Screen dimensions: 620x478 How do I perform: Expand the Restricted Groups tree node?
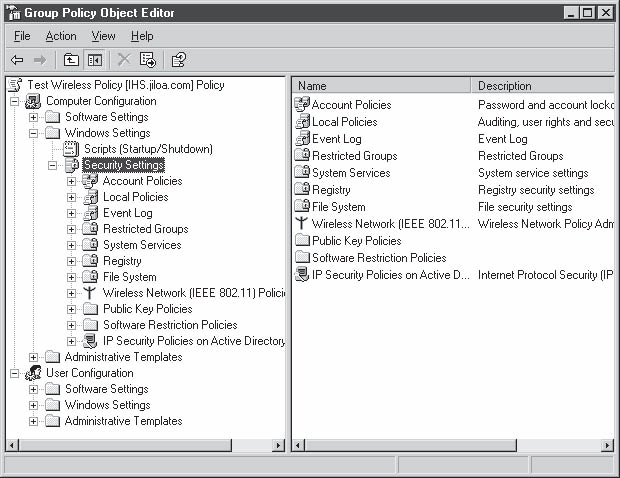(x=71, y=229)
